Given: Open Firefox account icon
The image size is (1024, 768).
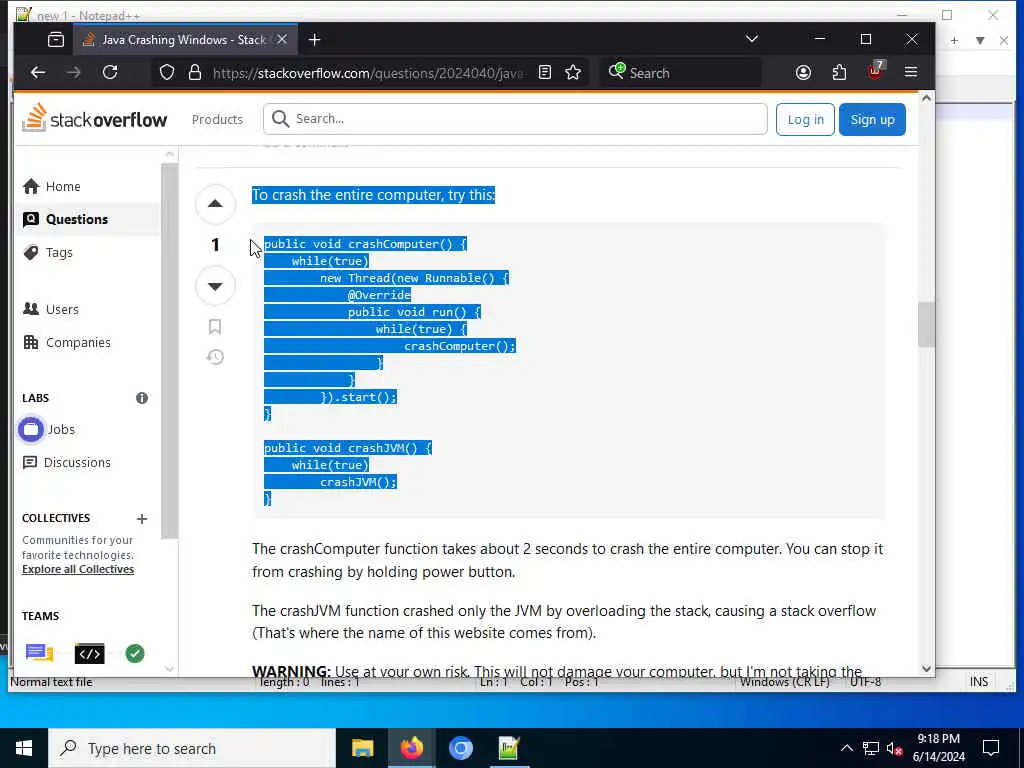Looking at the screenshot, I should [x=803, y=72].
